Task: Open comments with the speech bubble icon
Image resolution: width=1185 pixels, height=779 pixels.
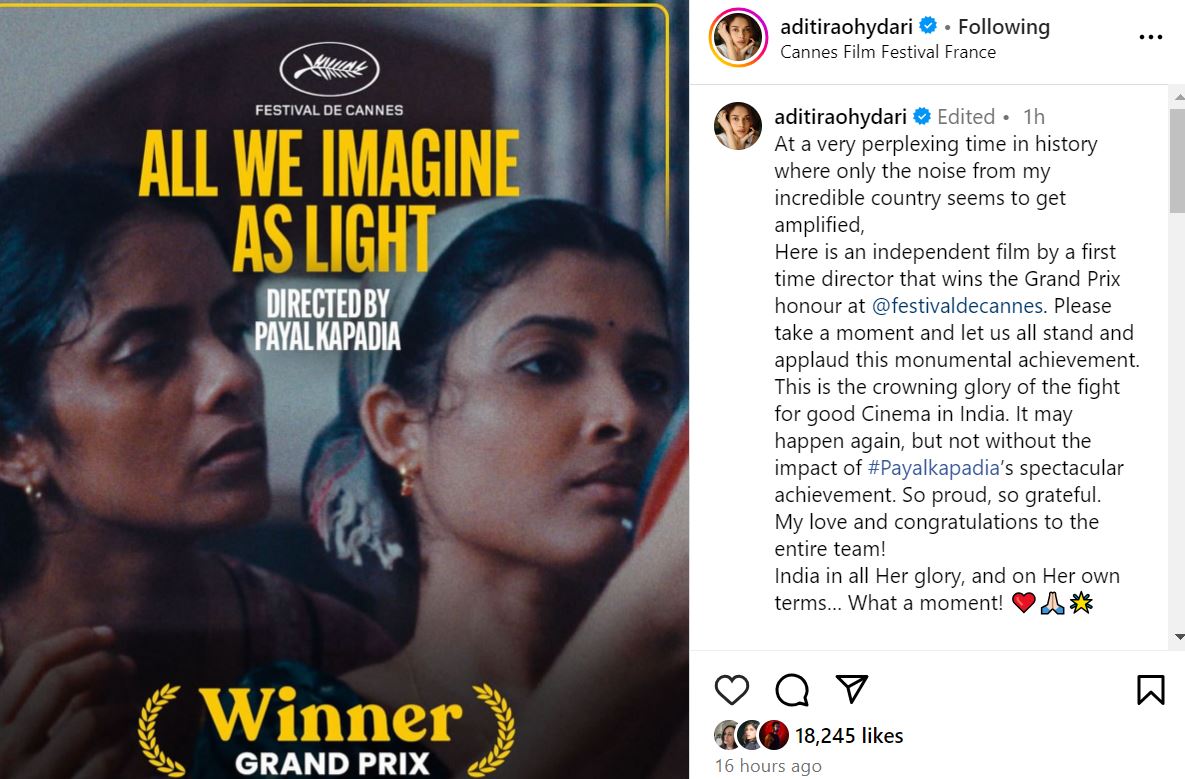Action: click(792, 689)
